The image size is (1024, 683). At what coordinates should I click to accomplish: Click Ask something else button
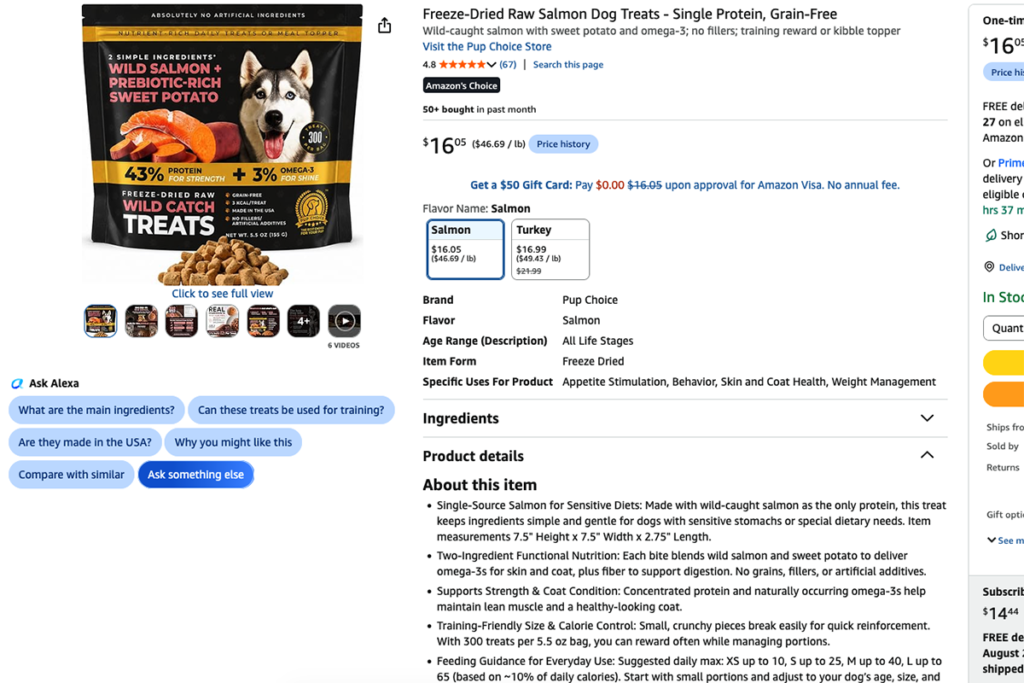coord(196,475)
